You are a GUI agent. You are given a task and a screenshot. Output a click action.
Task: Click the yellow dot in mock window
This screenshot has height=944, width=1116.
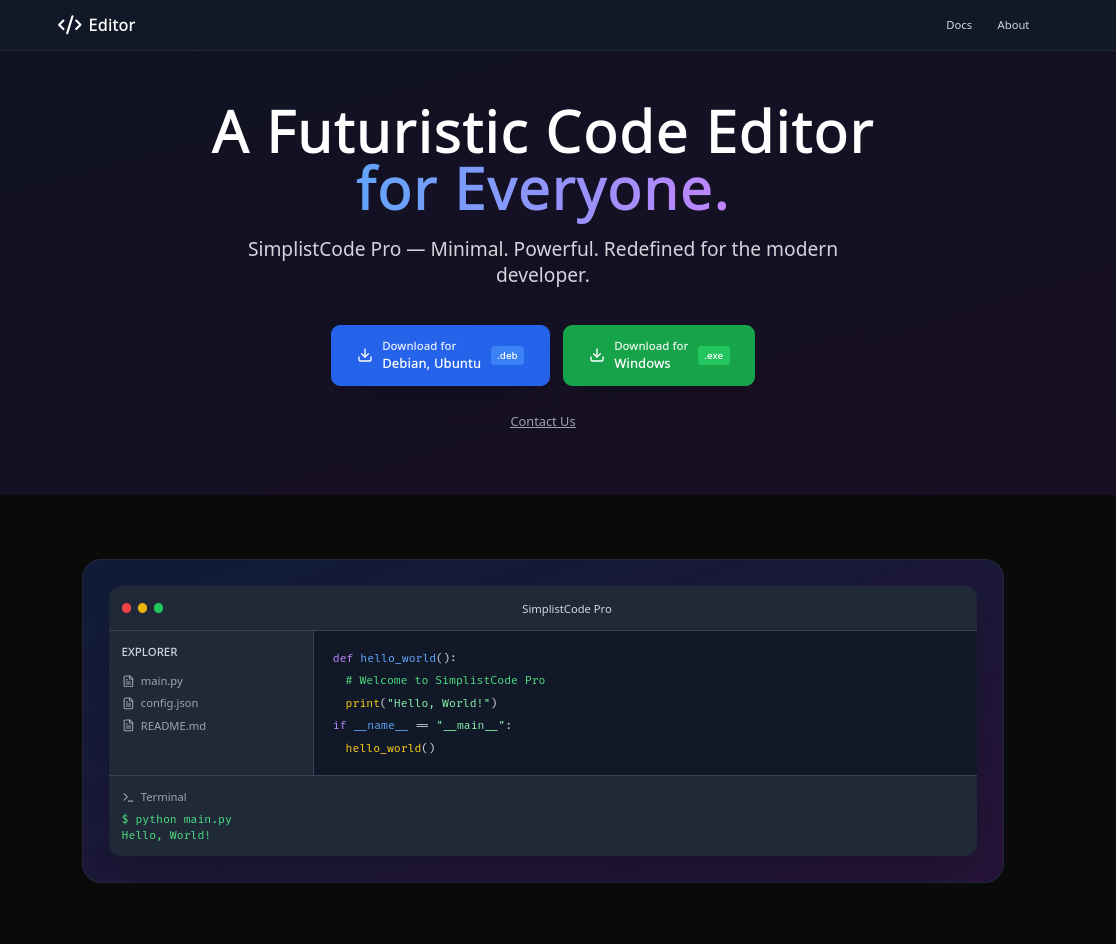pos(142,608)
